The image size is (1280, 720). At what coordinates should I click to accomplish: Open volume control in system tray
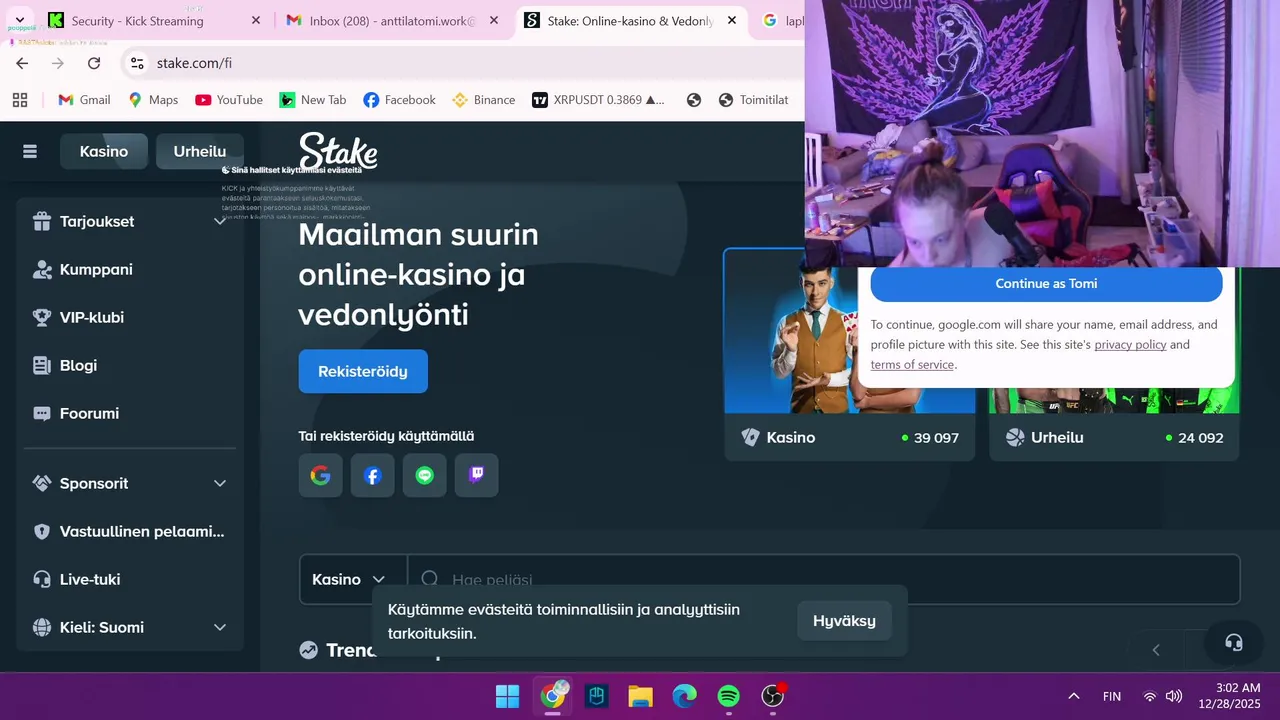click(1174, 696)
